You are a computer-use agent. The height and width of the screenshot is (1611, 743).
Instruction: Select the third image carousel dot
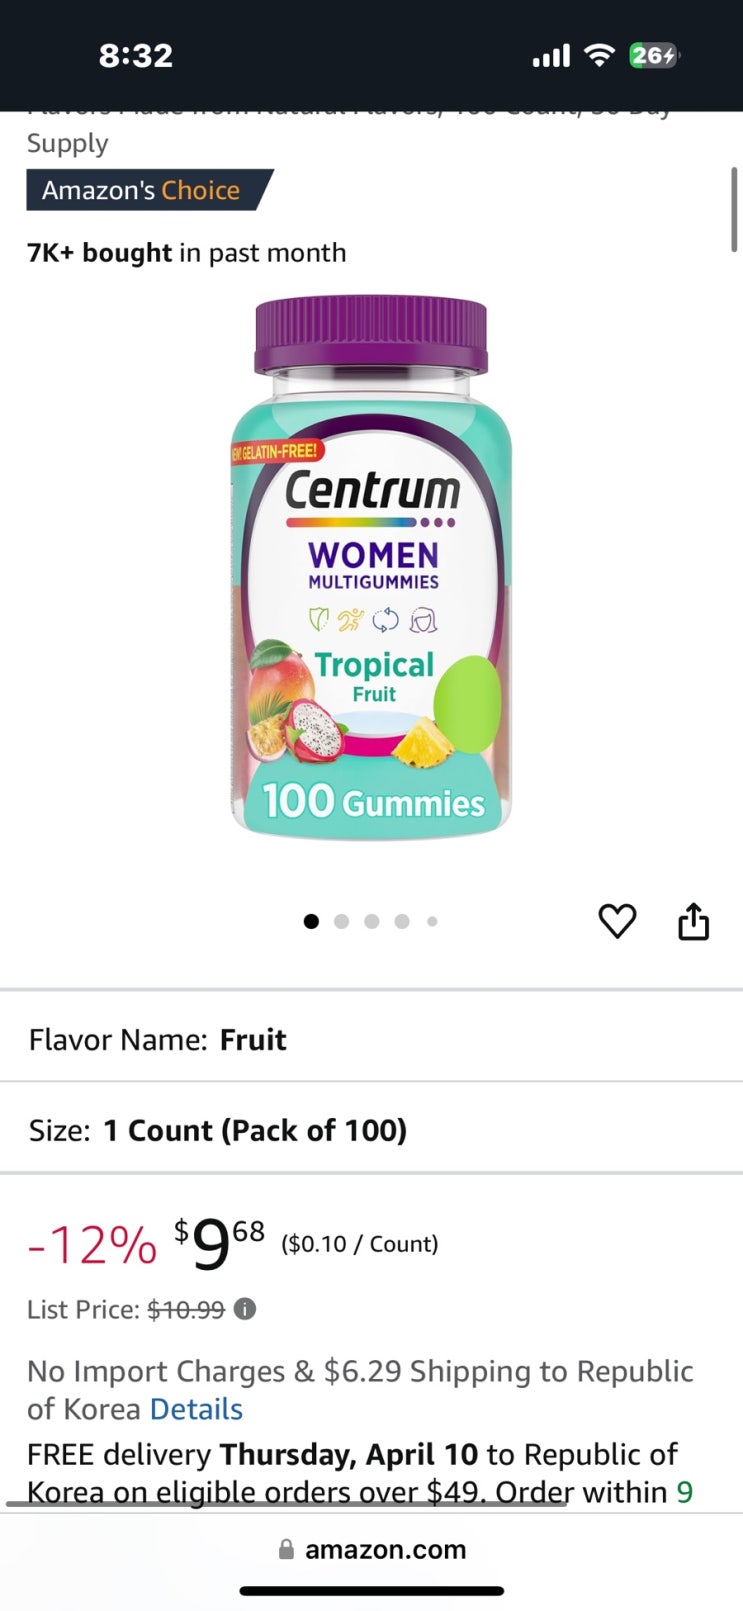point(372,921)
